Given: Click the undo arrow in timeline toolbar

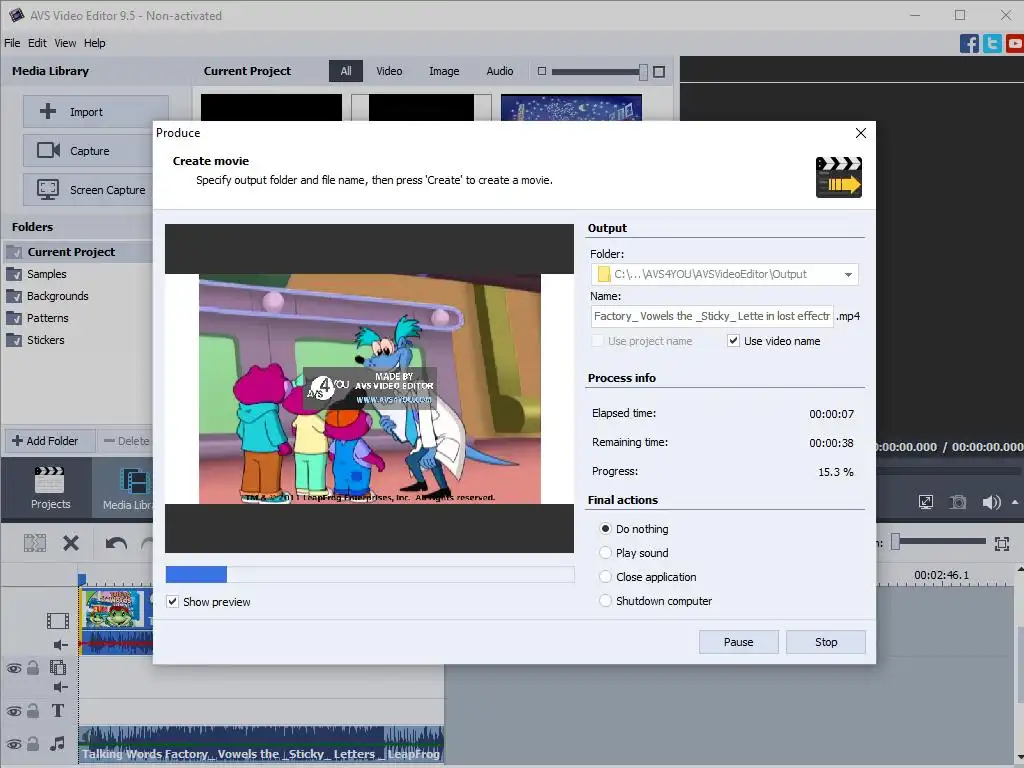Looking at the screenshot, I should coord(116,543).
